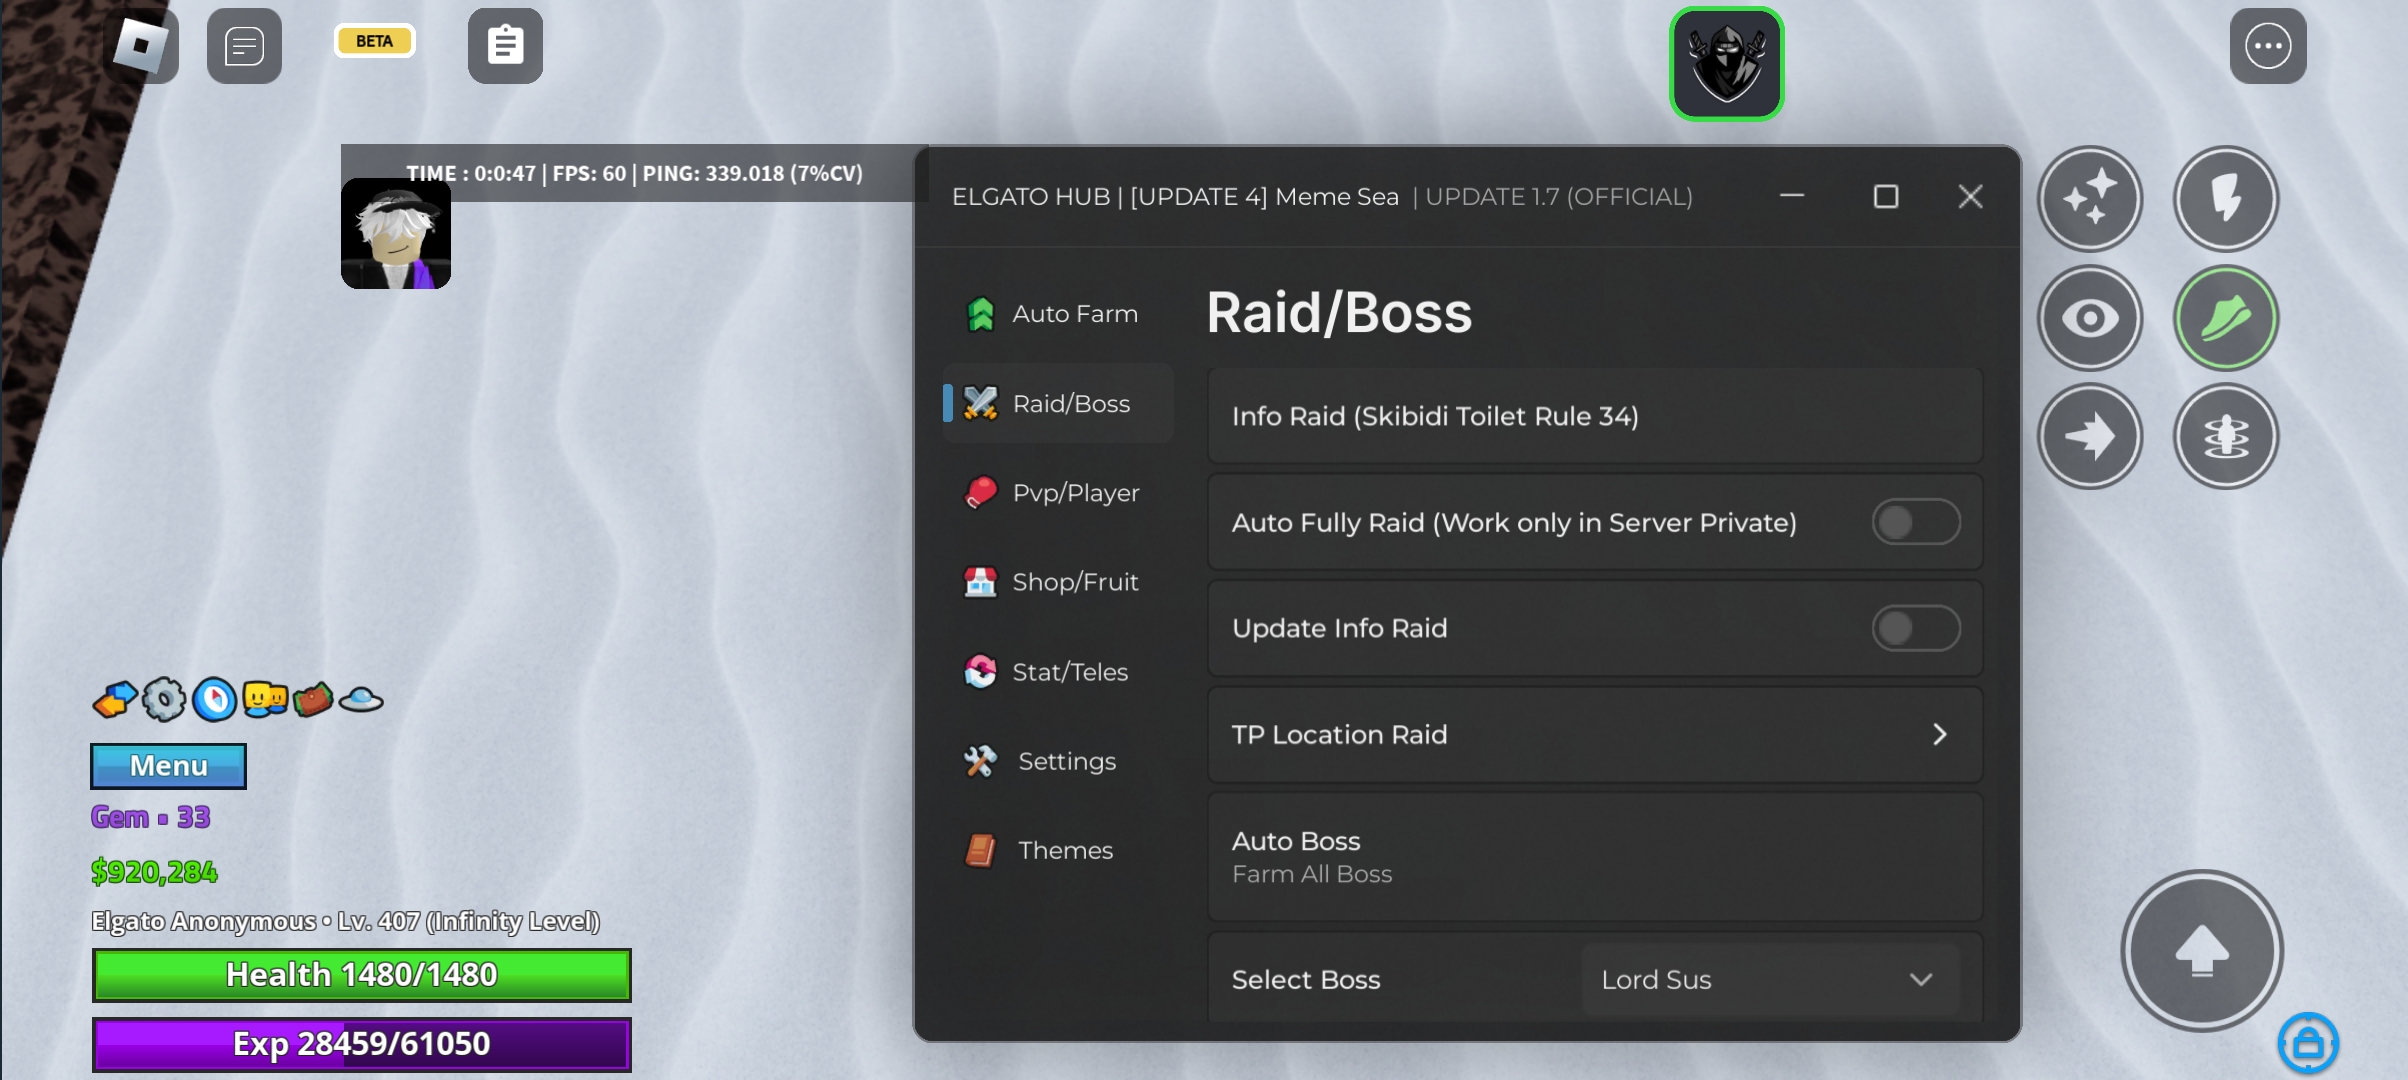Image resolution: width=2408 pixels, height=1080 pixels.
Task: Click the Info Raid Skibidi Toilet button
Action: [1594, 416]
